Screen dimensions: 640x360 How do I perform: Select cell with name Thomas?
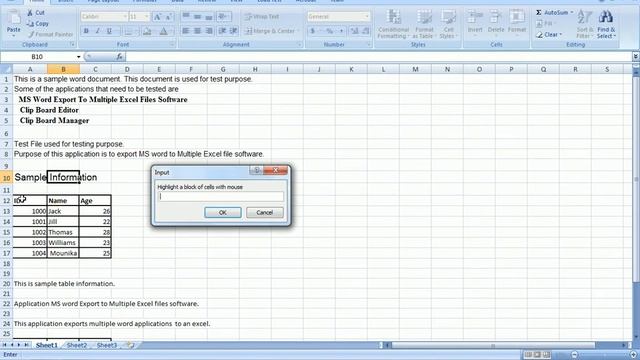click(x=63, y=232)
